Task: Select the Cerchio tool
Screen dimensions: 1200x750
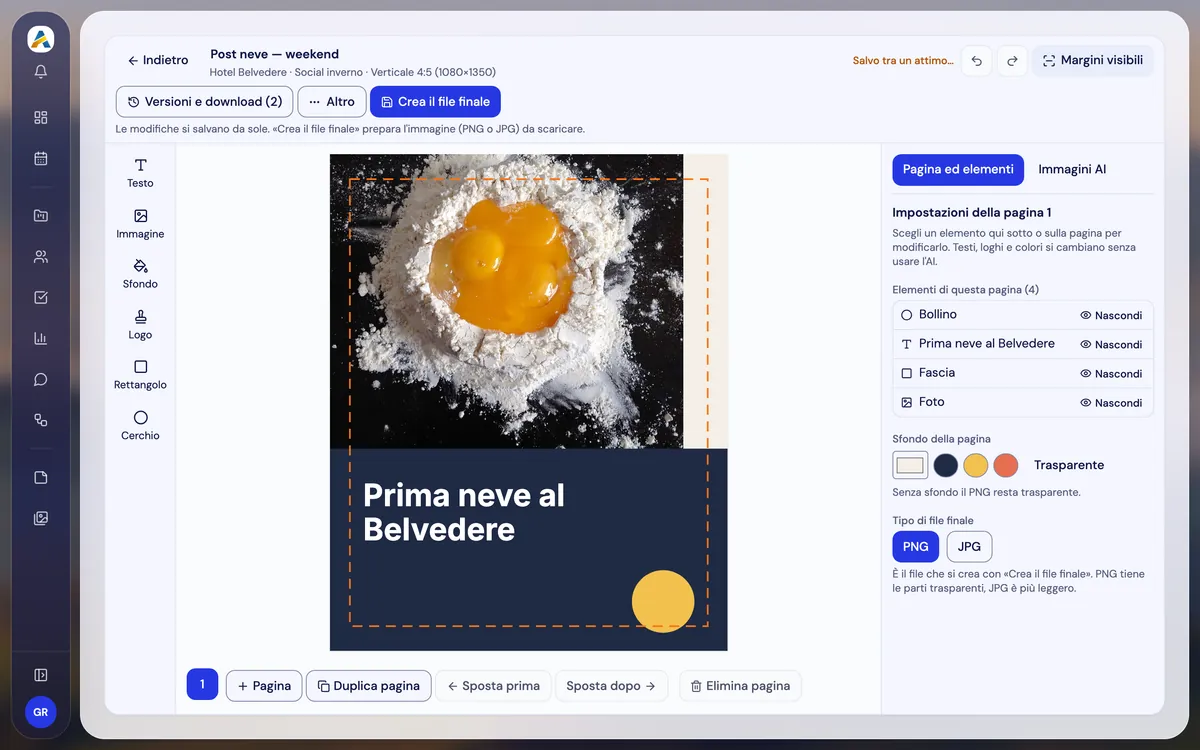Action: click(x=140, y=426)
